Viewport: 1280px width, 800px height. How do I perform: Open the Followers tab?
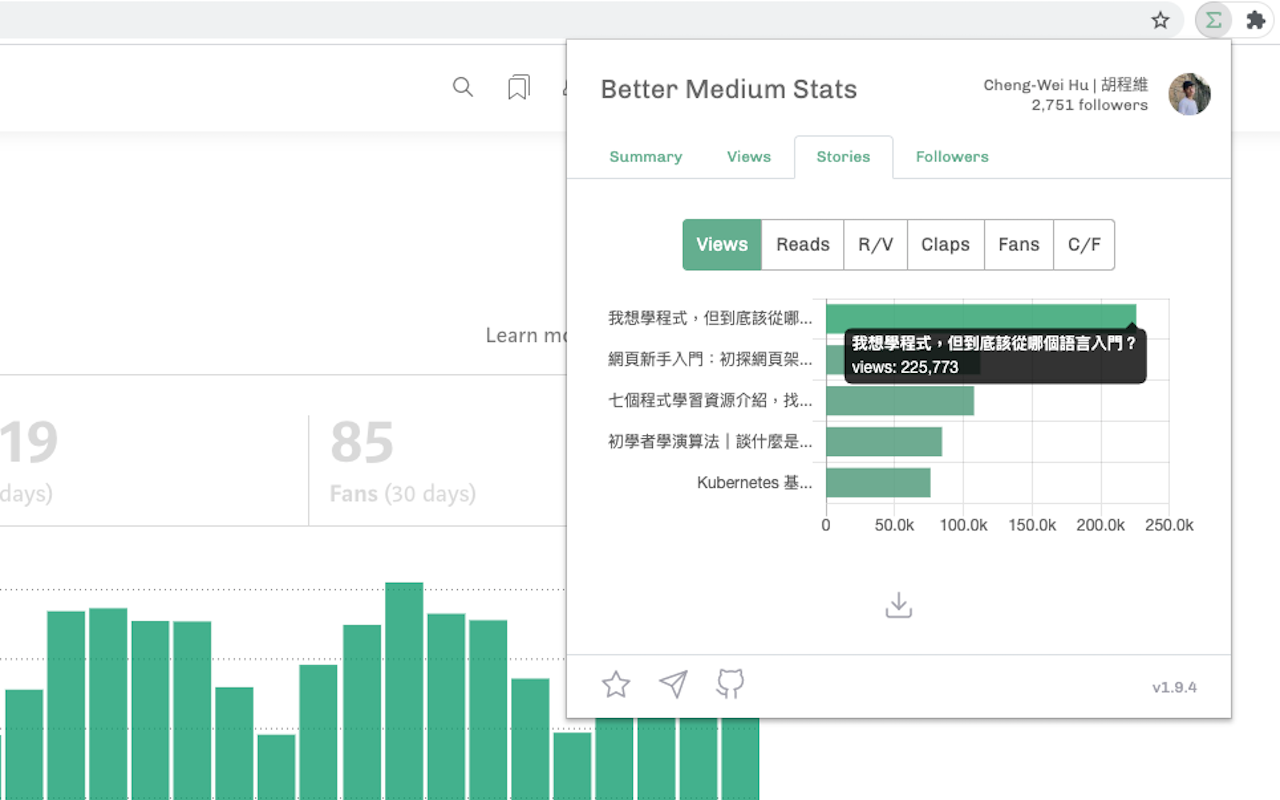[x=952, y=157]
